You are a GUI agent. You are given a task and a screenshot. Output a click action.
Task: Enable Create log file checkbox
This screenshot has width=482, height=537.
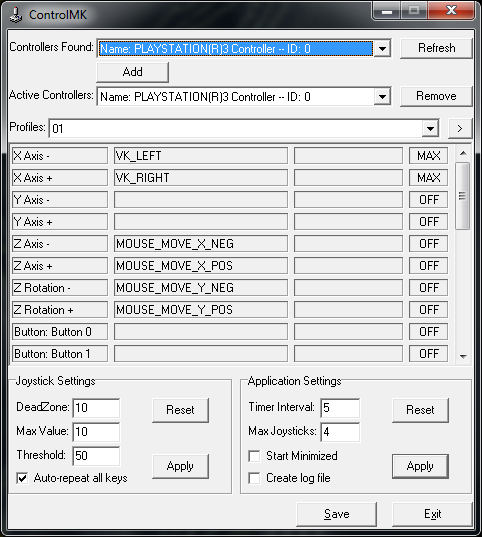tap(254, 478)
